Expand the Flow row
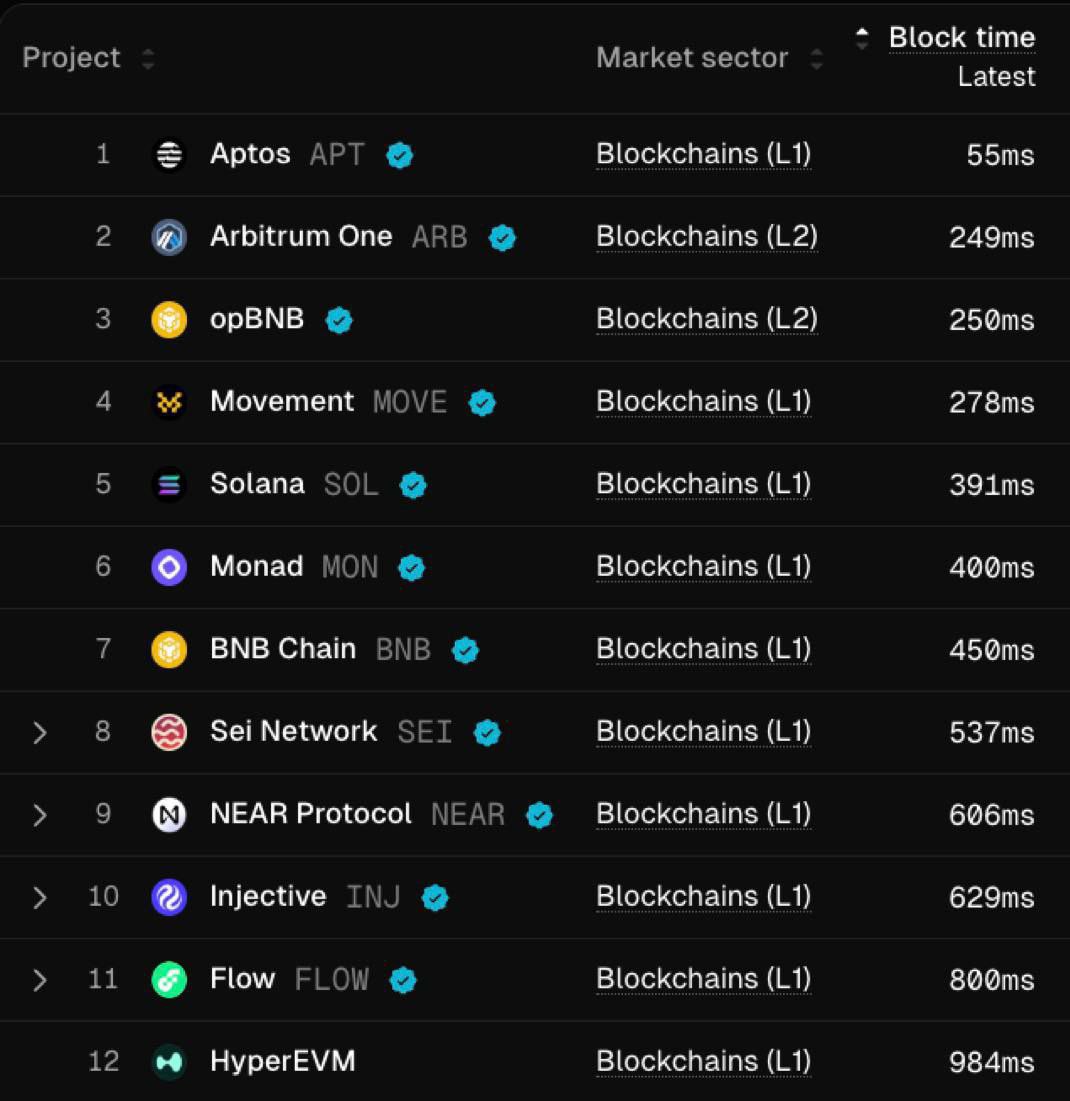 (x=40, y=980)
